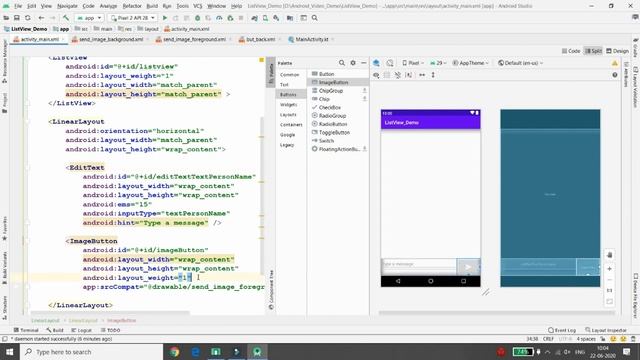Open the SDK Manager toolbar icon

point(276,18)
